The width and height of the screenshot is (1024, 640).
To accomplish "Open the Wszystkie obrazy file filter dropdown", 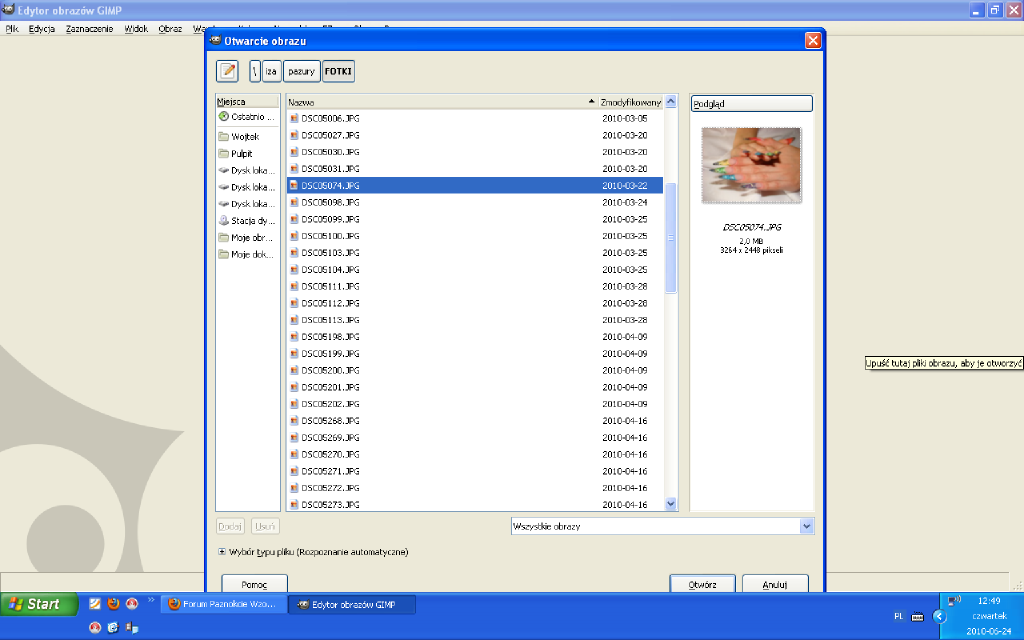I will [x=662, y=526].
